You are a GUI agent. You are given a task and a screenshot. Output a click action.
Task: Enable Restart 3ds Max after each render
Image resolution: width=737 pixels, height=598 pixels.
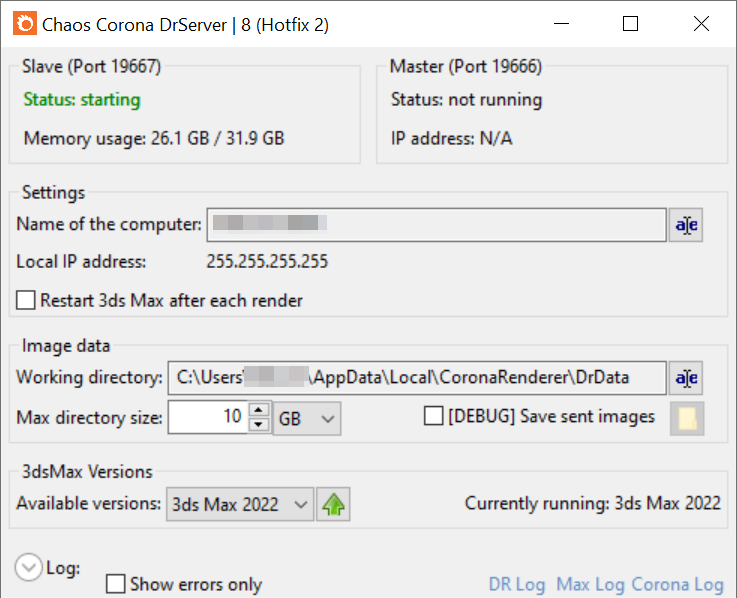point(25,300)
